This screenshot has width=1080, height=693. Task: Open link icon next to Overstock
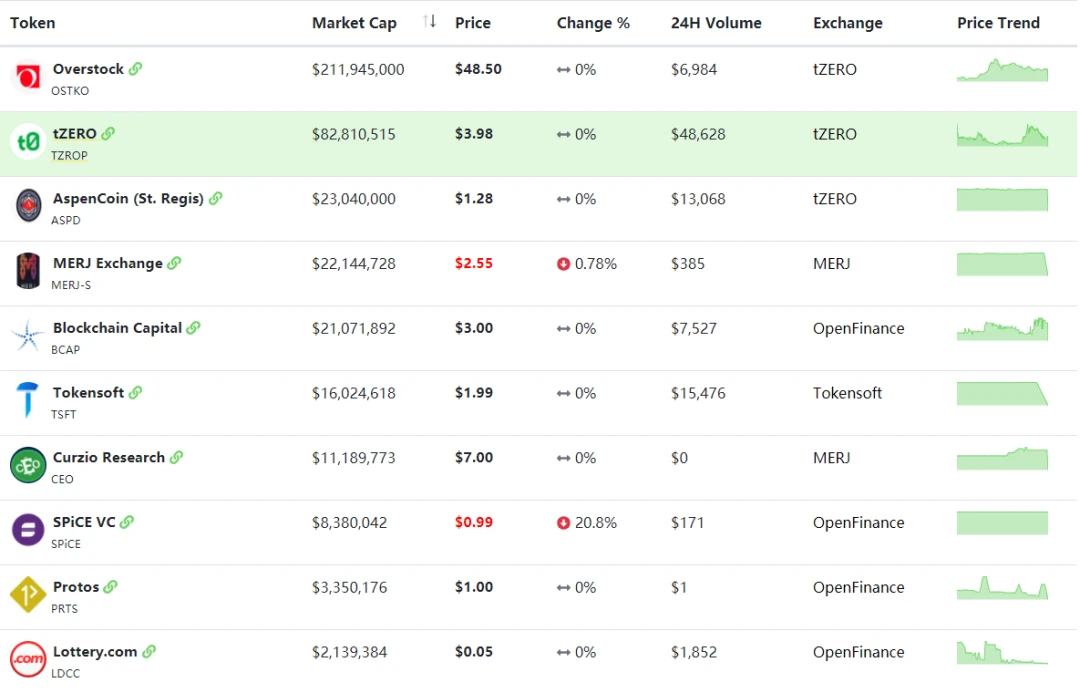pyautogui.click(x=136, y=69)
